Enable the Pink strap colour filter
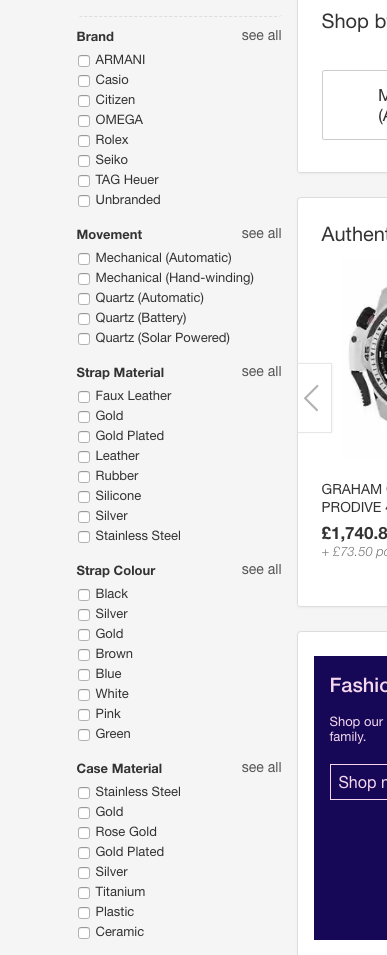 pyautogui.click(x=84, y=714)
